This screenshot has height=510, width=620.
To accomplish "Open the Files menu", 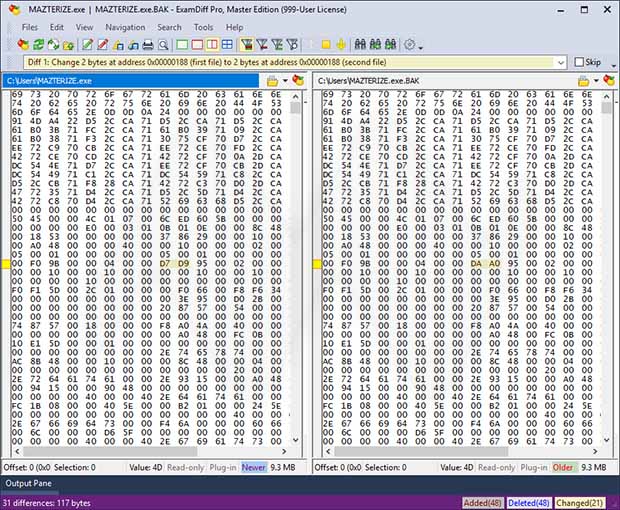I will (x=30, y=27).
